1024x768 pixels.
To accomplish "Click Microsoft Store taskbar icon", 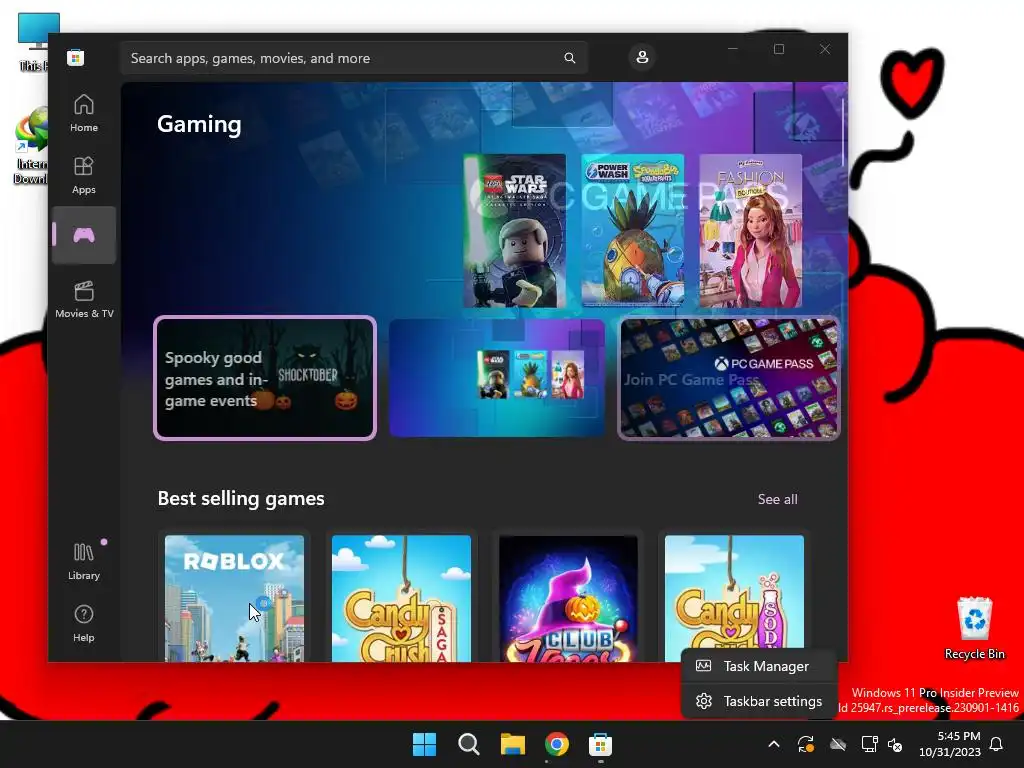I will pos(600,744).
